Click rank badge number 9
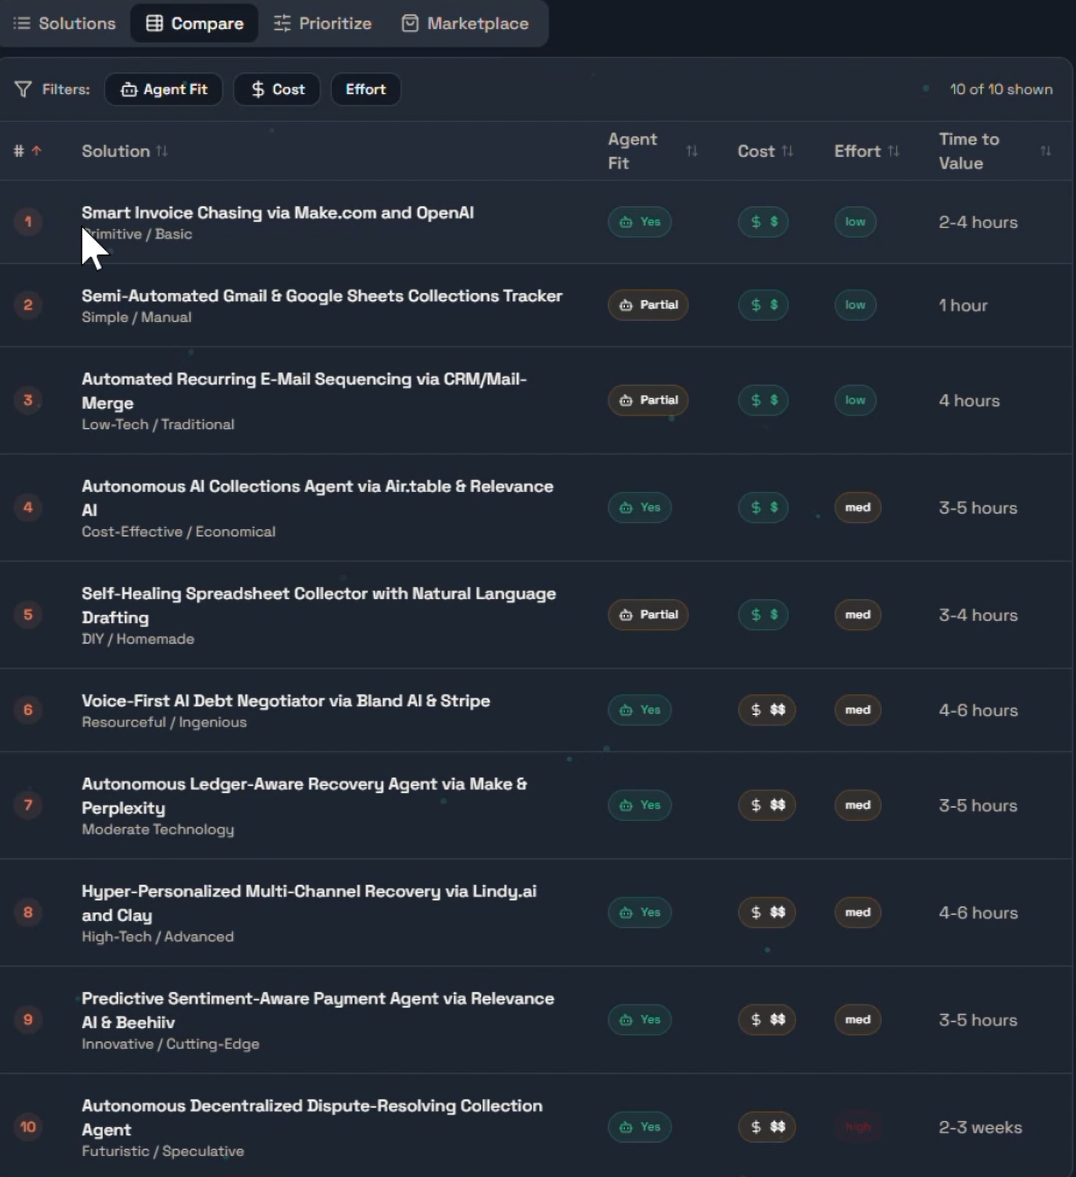The height and width of the screenshot is (1177, 1076). (x=28, y=1019)
